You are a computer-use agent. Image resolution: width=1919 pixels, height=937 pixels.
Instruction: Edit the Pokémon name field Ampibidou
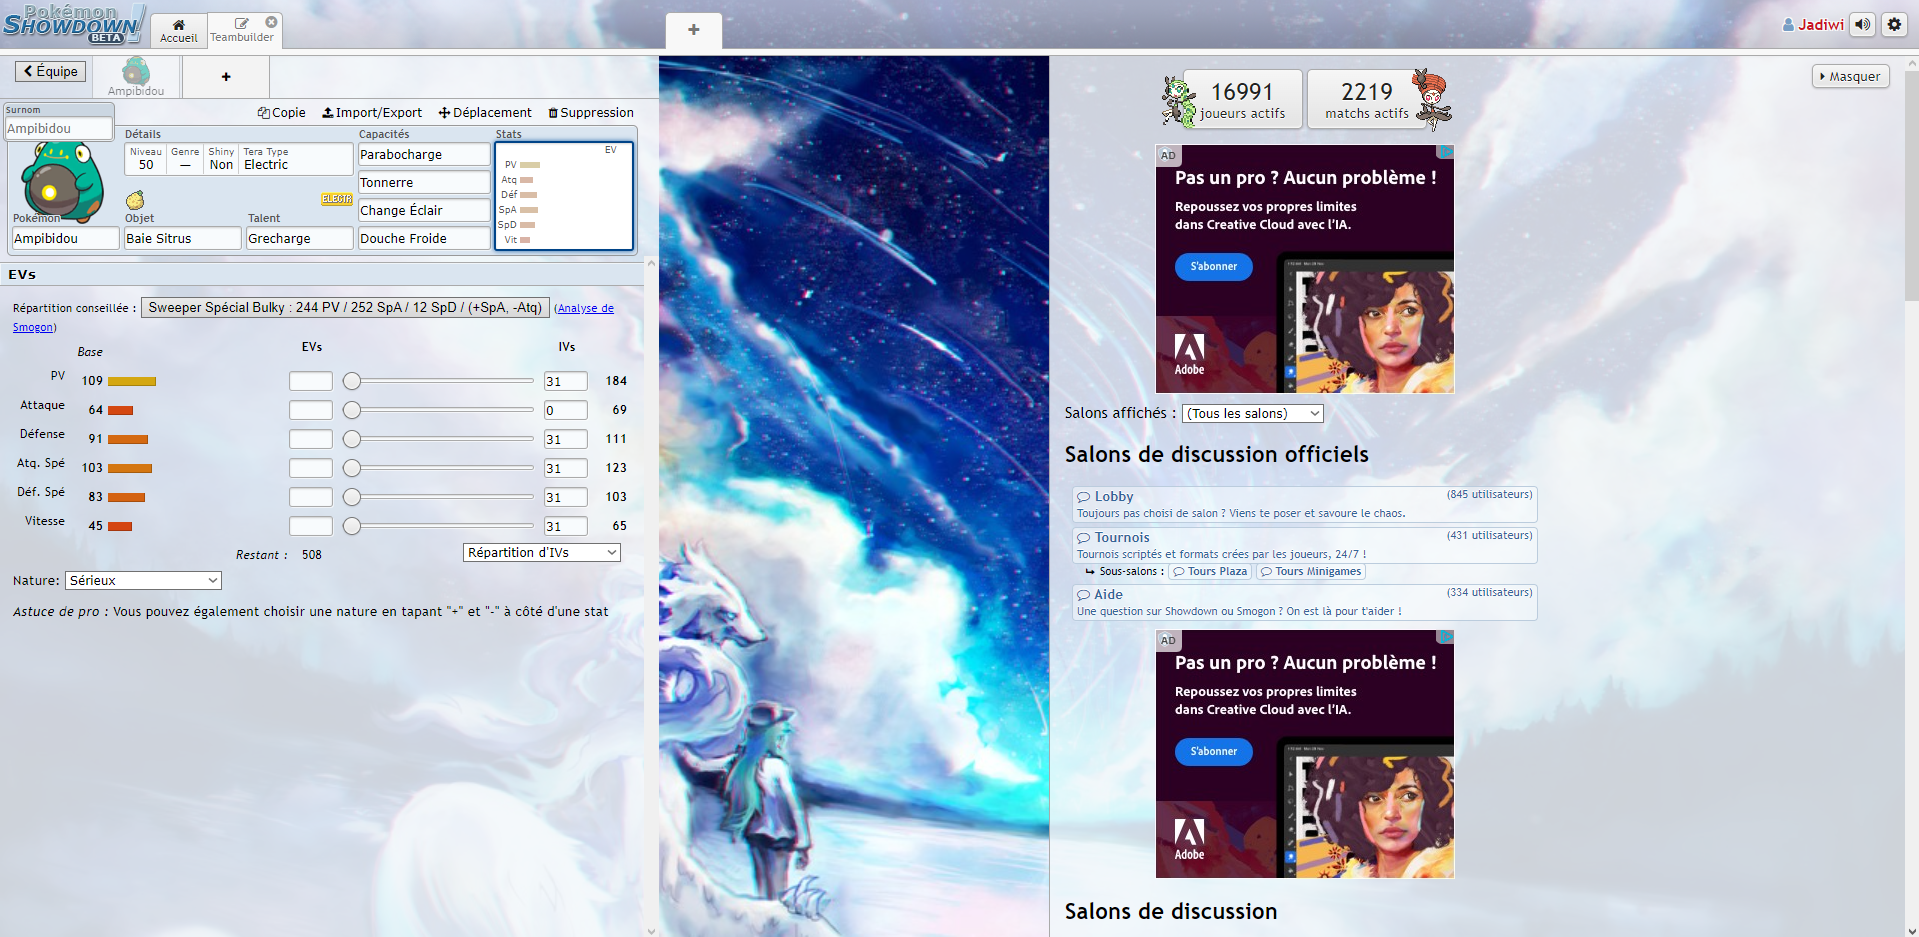pos(65,238)
